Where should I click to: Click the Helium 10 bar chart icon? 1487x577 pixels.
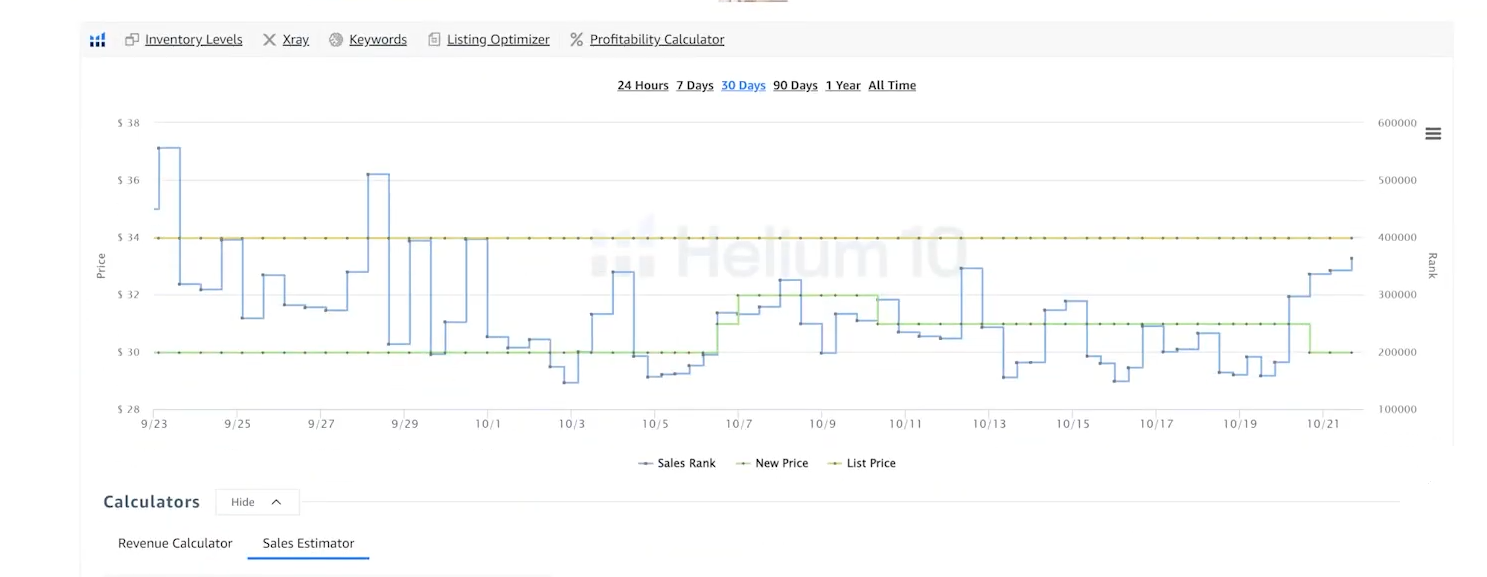[97, 40]
